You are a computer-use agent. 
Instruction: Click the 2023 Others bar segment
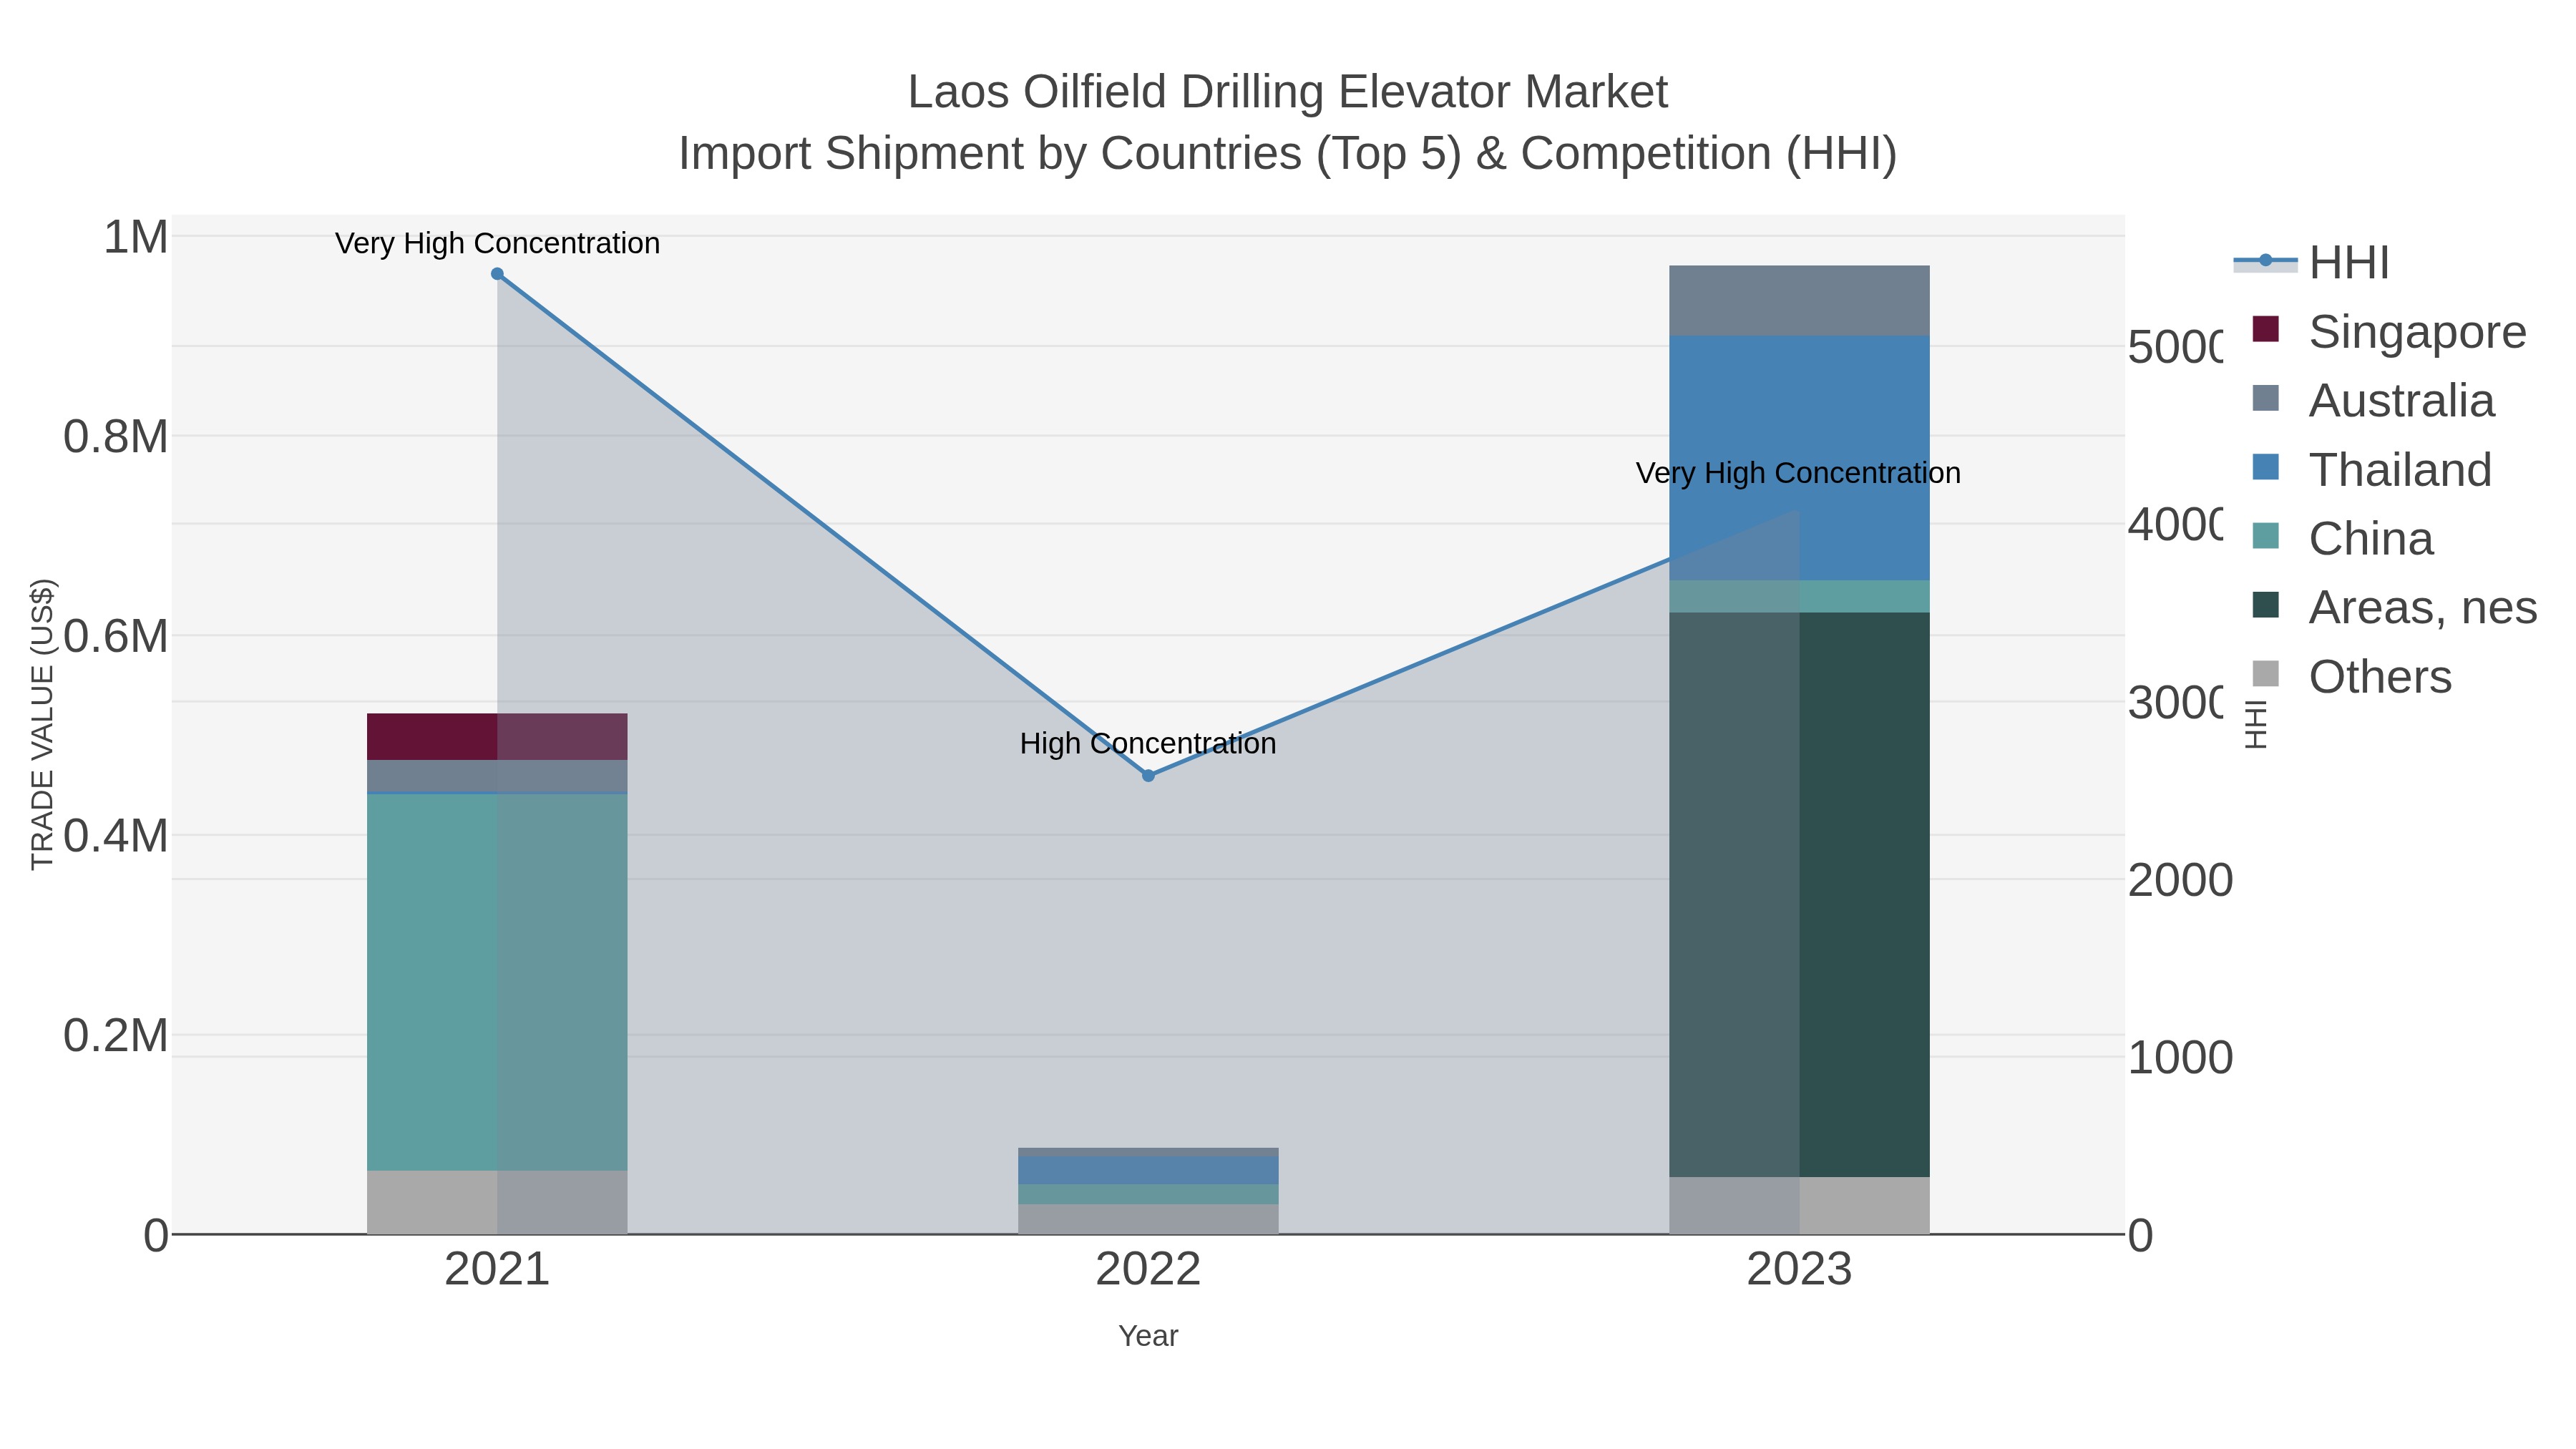(1799, 1206)
